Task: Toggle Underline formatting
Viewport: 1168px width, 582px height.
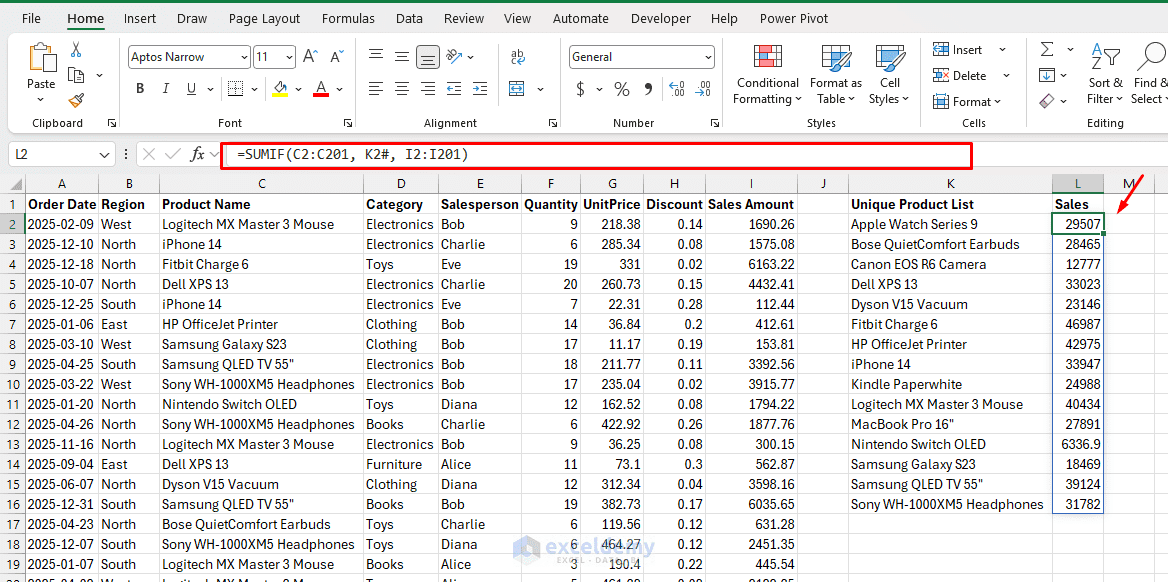Action: (191, 89)
